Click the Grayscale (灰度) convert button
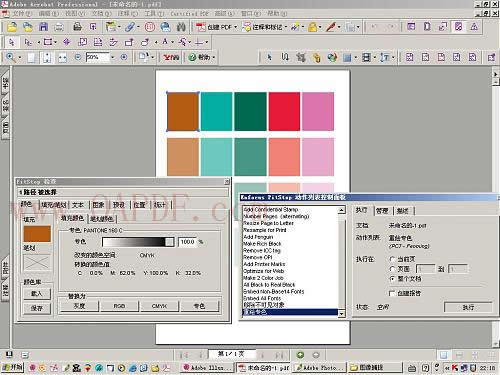The image size is (500, 375). [x=79, y=306]
